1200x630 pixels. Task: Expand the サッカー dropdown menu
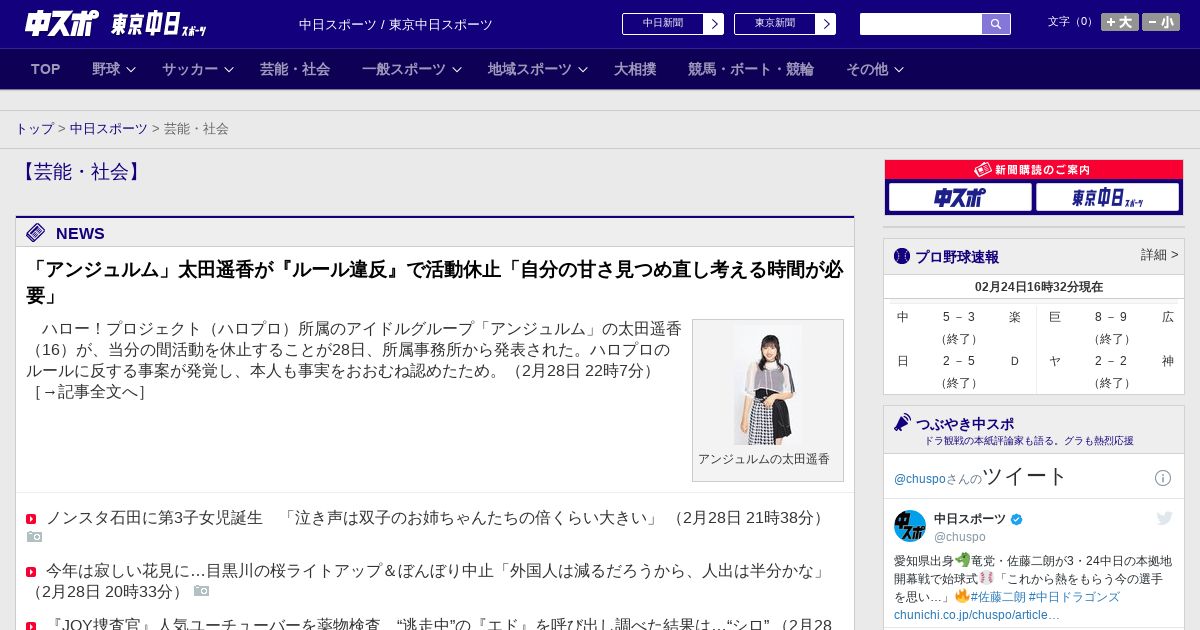click(x=198, y=69)
